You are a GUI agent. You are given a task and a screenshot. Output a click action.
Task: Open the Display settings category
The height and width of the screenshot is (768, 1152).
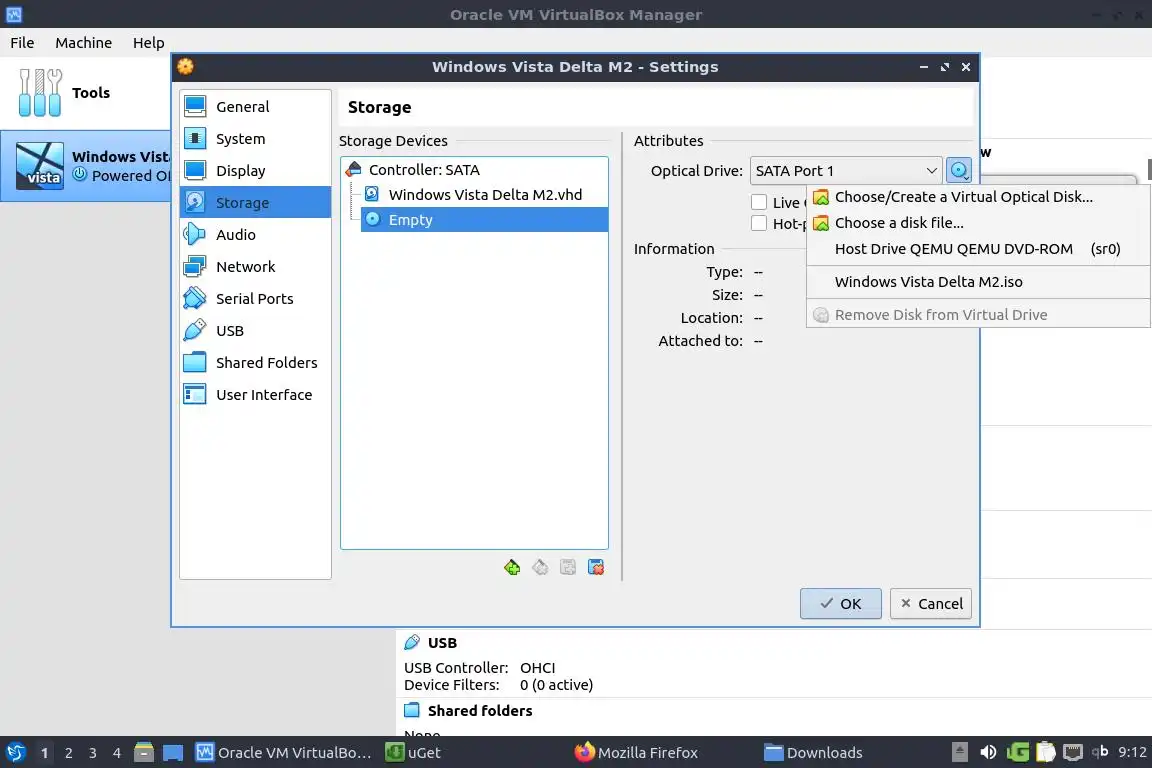coord(255,171)
